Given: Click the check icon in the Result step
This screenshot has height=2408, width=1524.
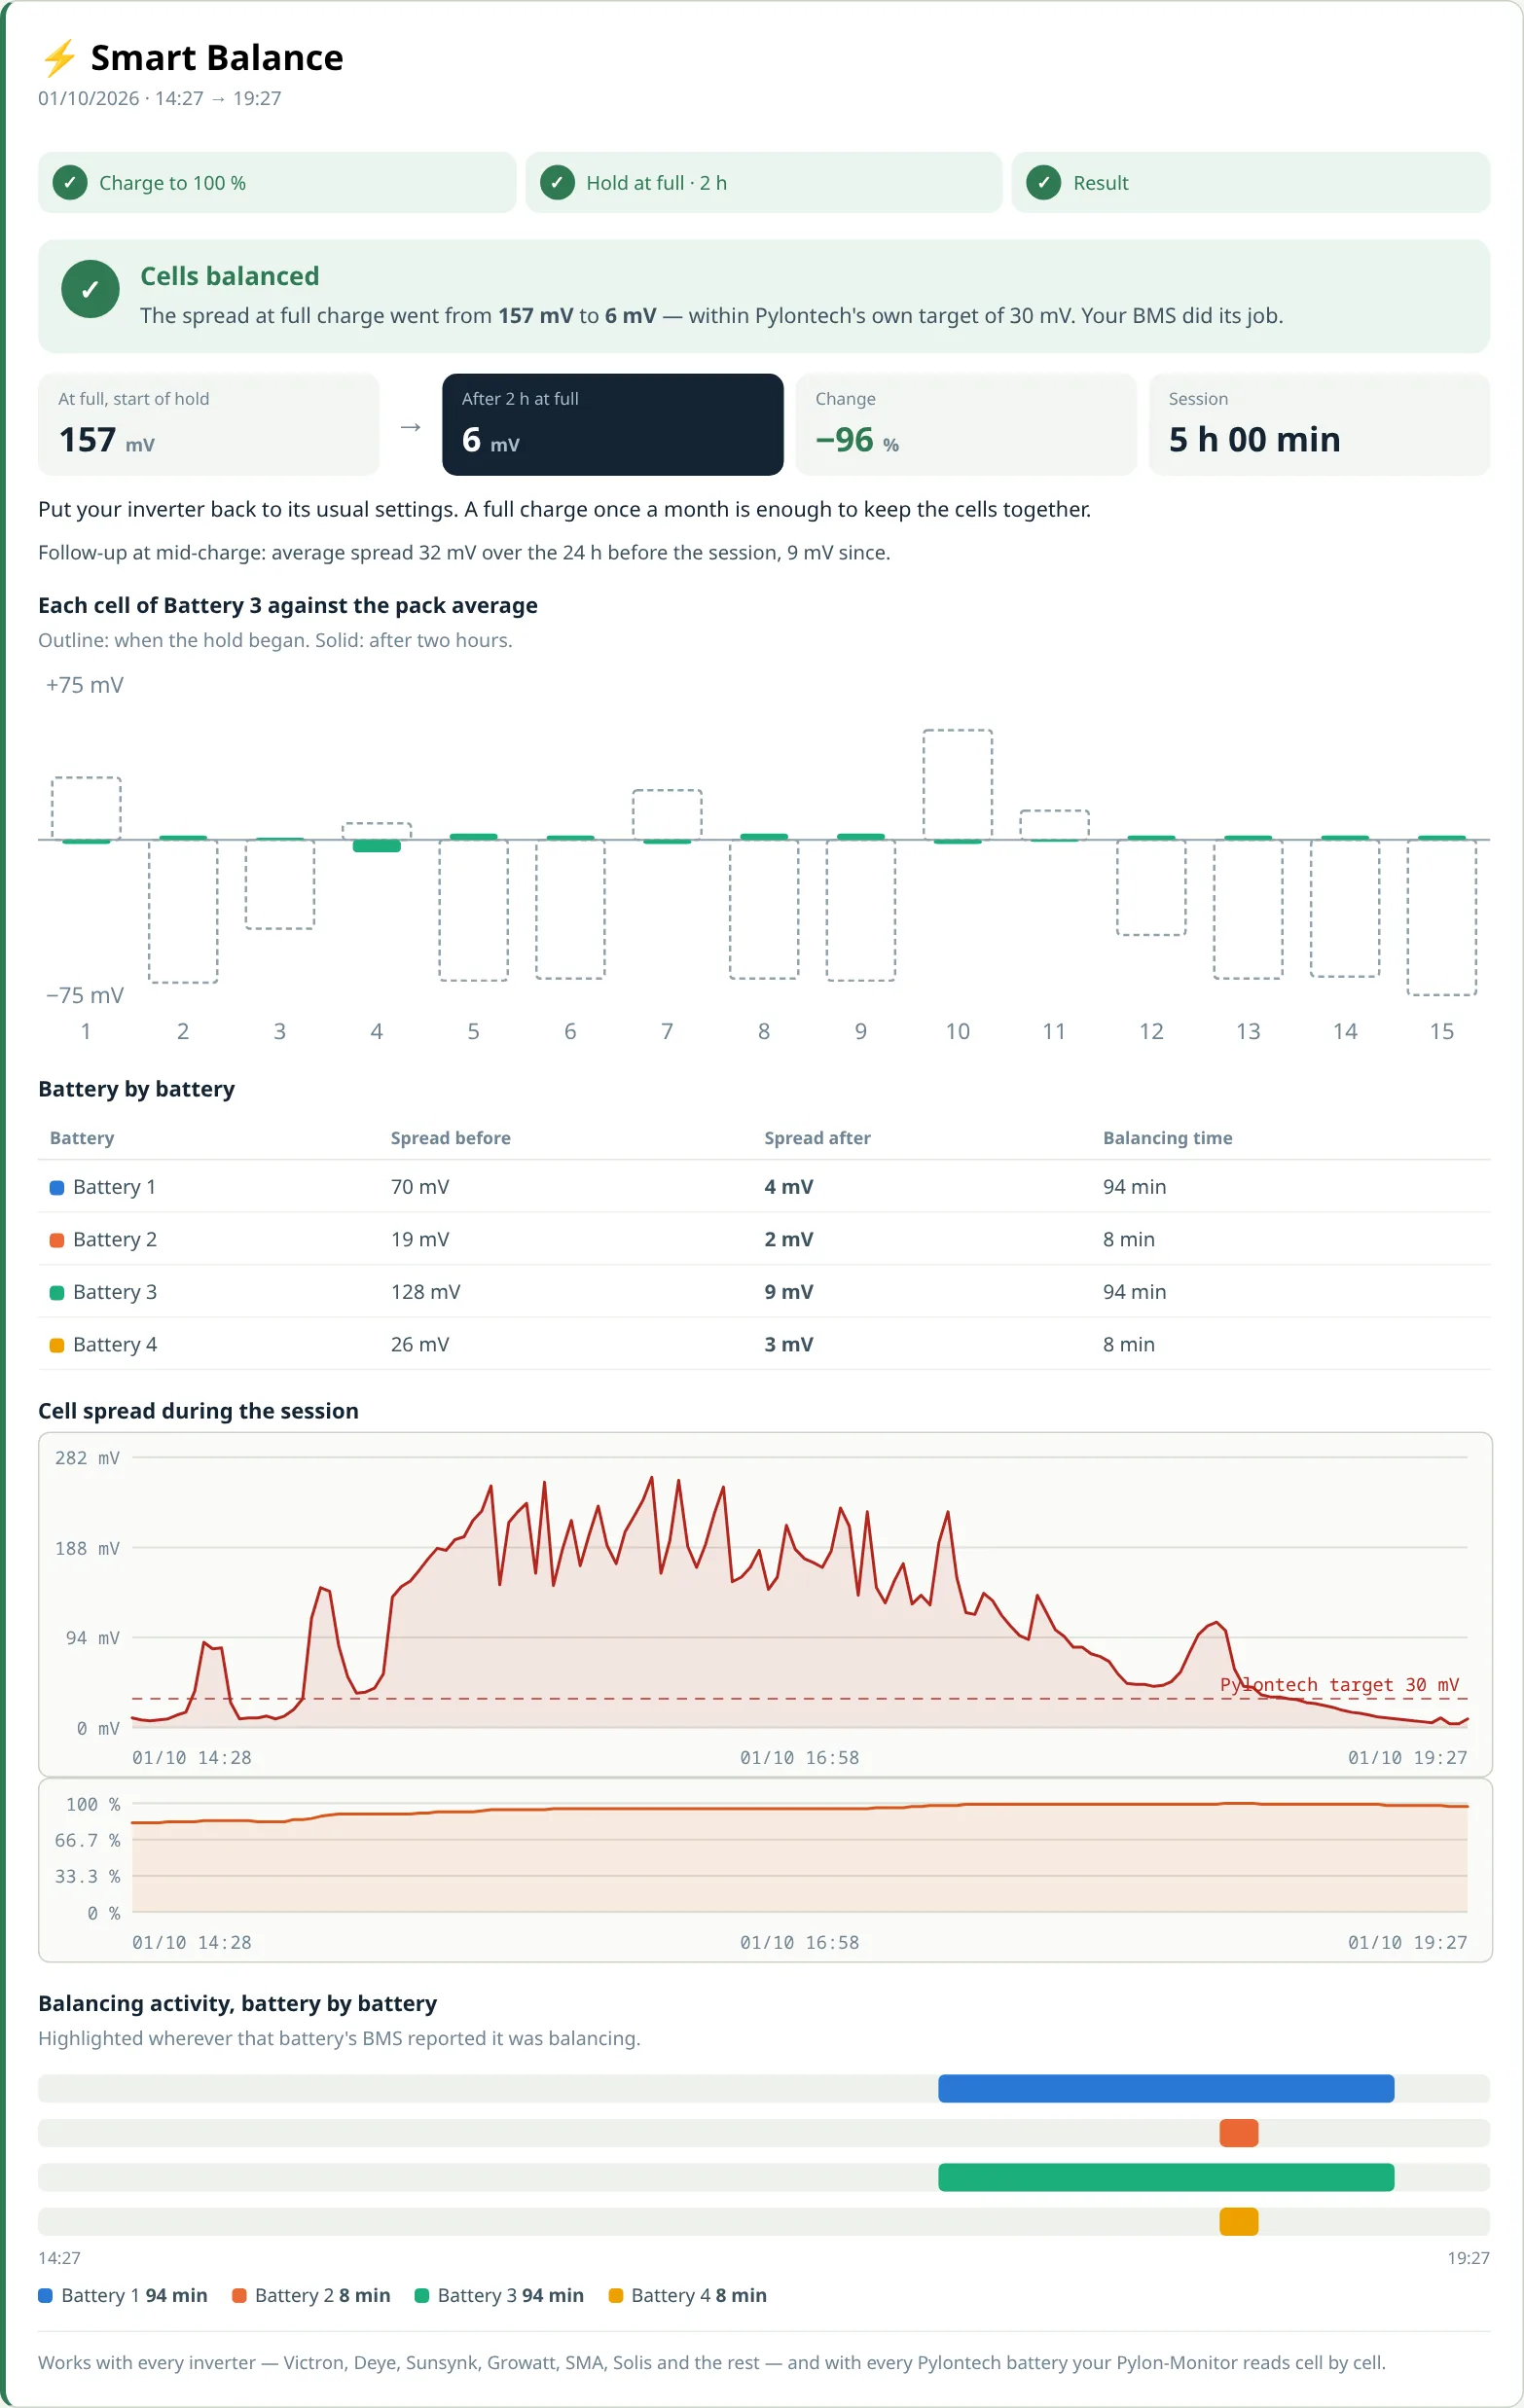Looking at the screenshot, I should pyautogui.click(x=1044, y=183).
